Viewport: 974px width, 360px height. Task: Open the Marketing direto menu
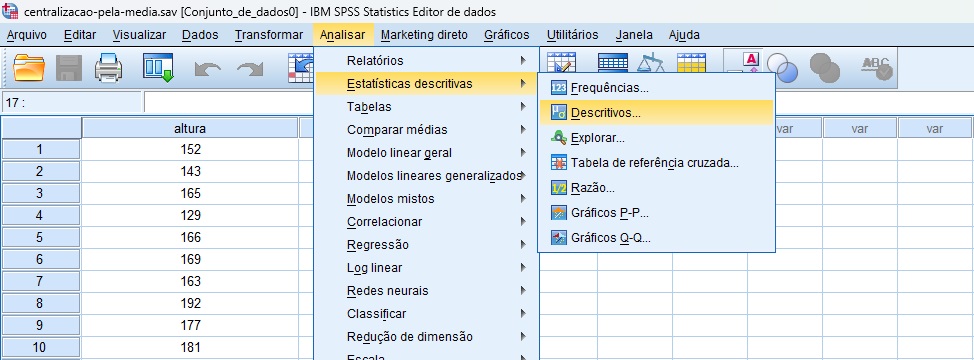coord(424,35)
